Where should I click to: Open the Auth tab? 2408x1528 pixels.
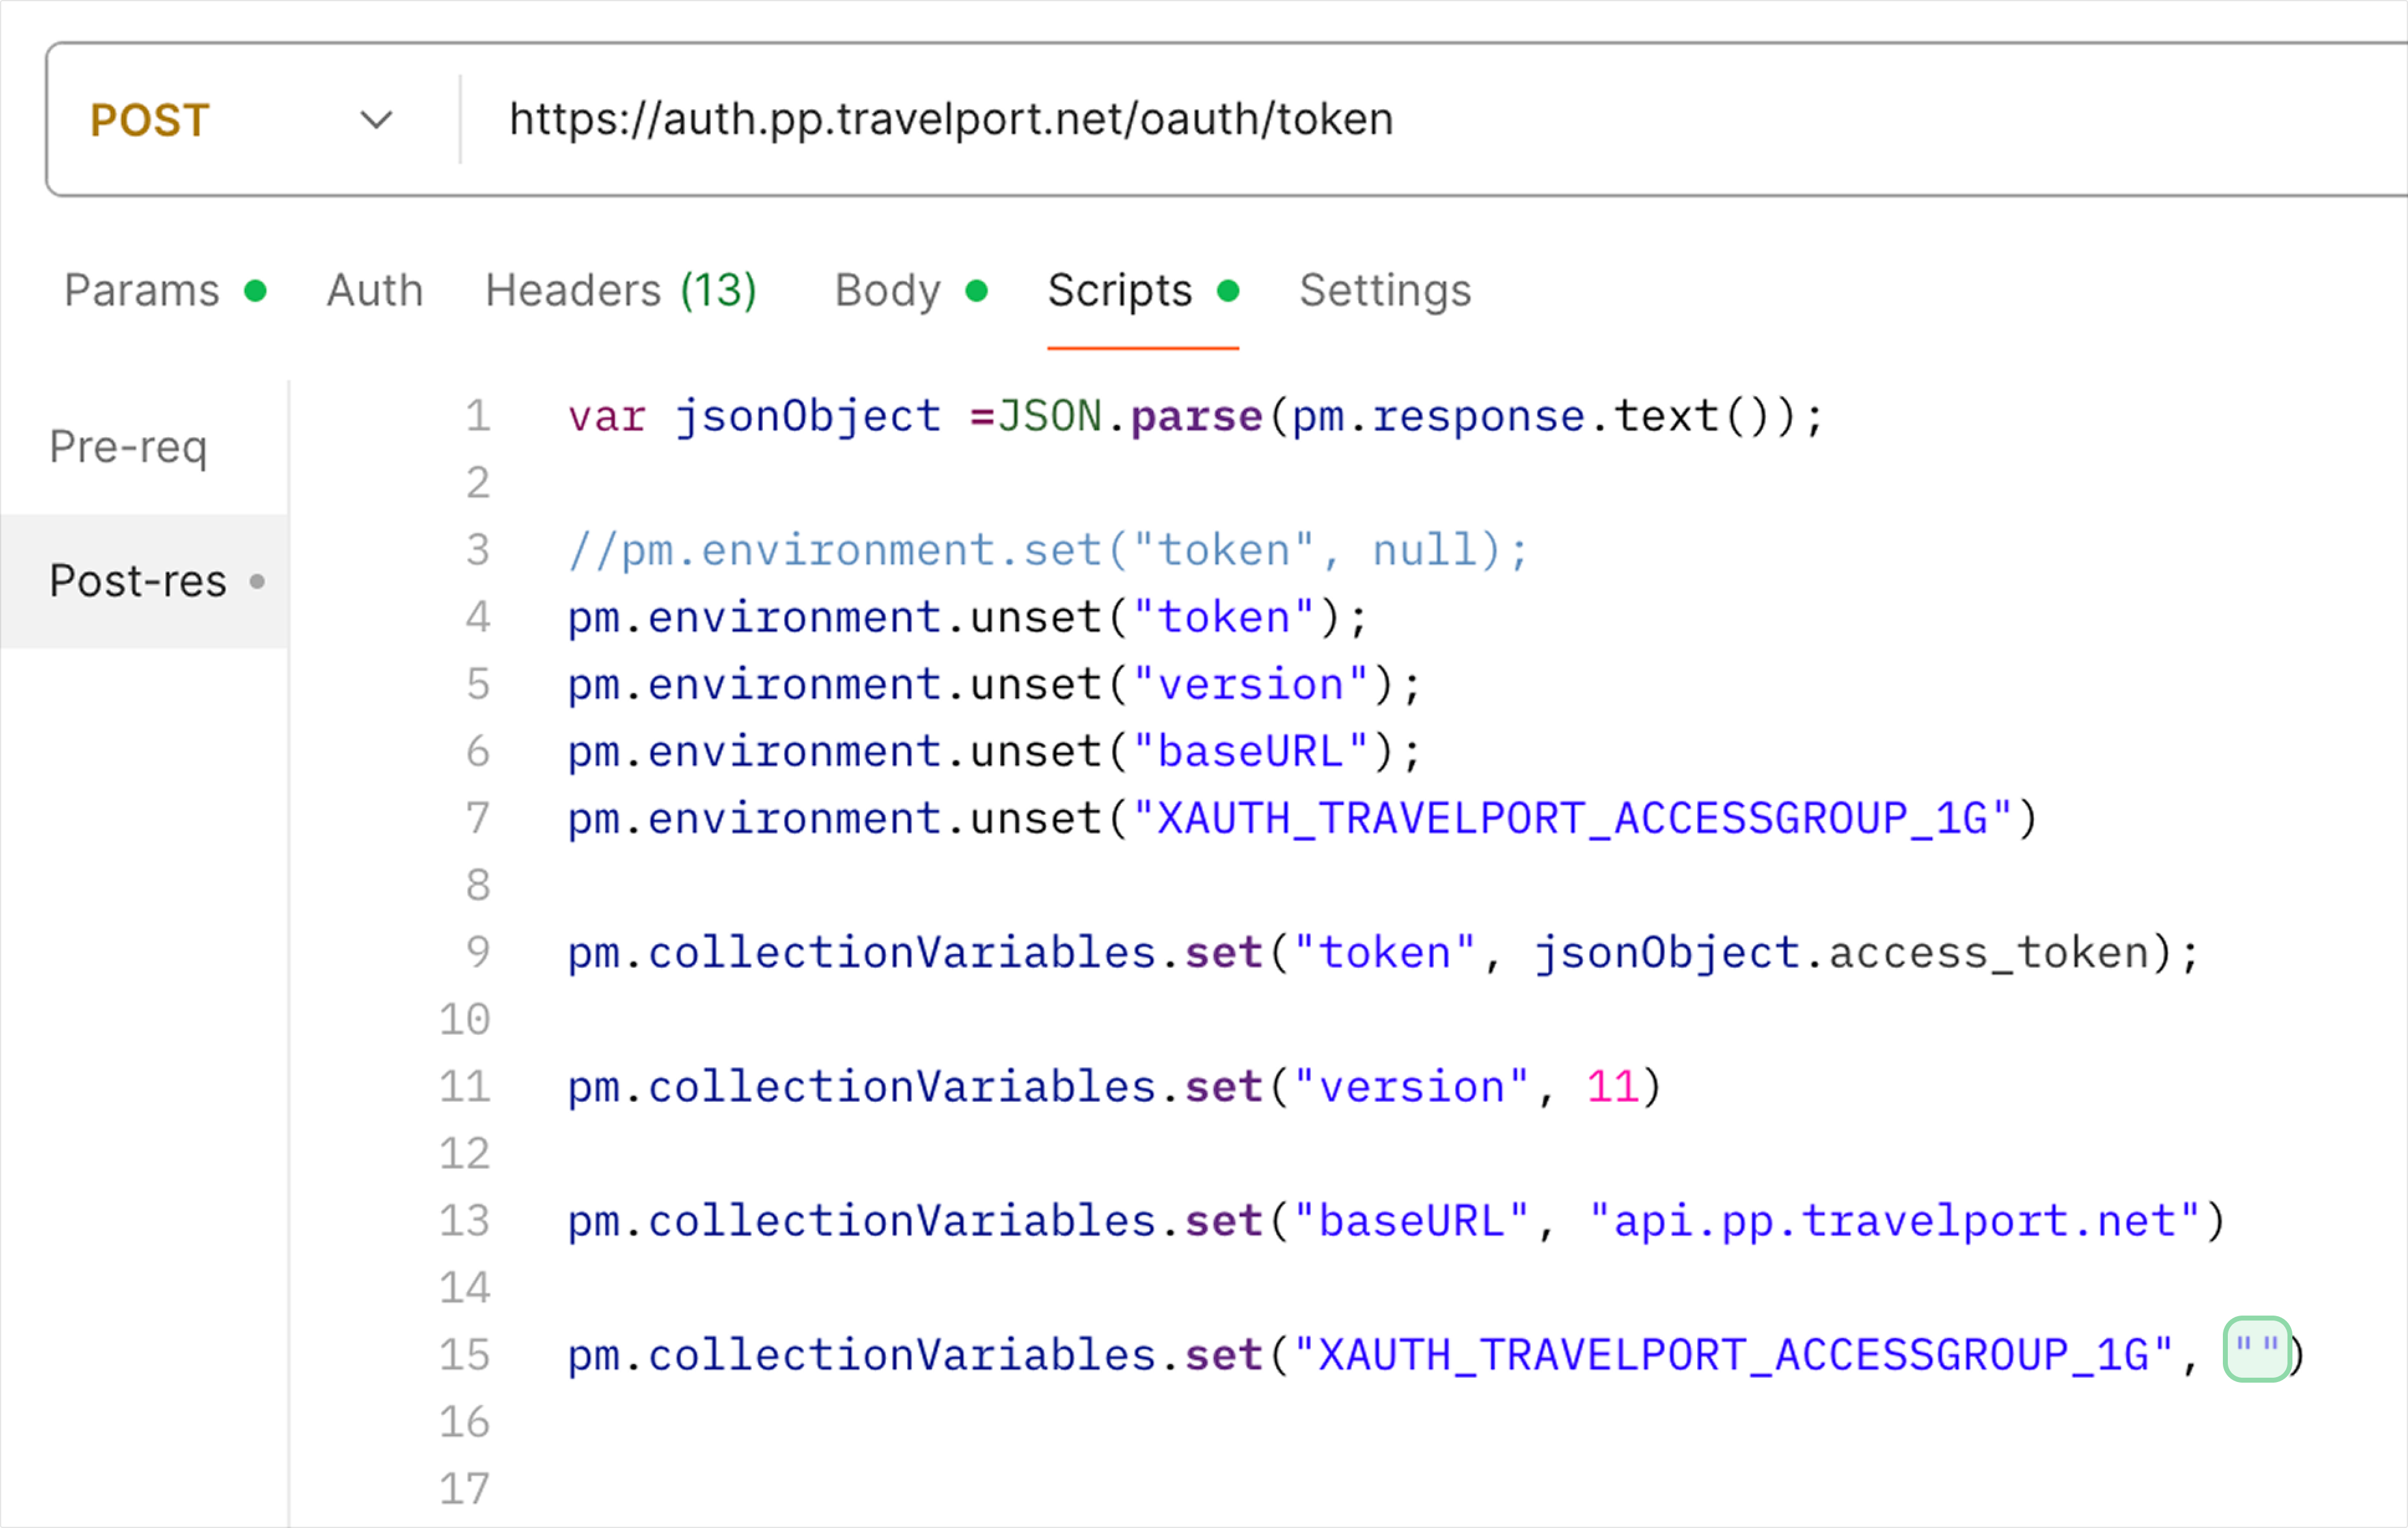click(x=375, y=291)
